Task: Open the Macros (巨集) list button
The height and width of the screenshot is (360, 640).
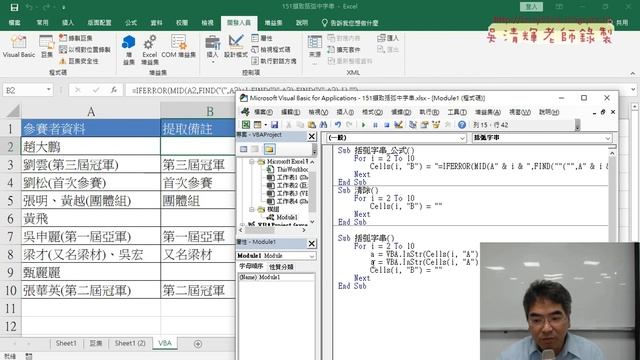Action: click(x=47, y=46)
